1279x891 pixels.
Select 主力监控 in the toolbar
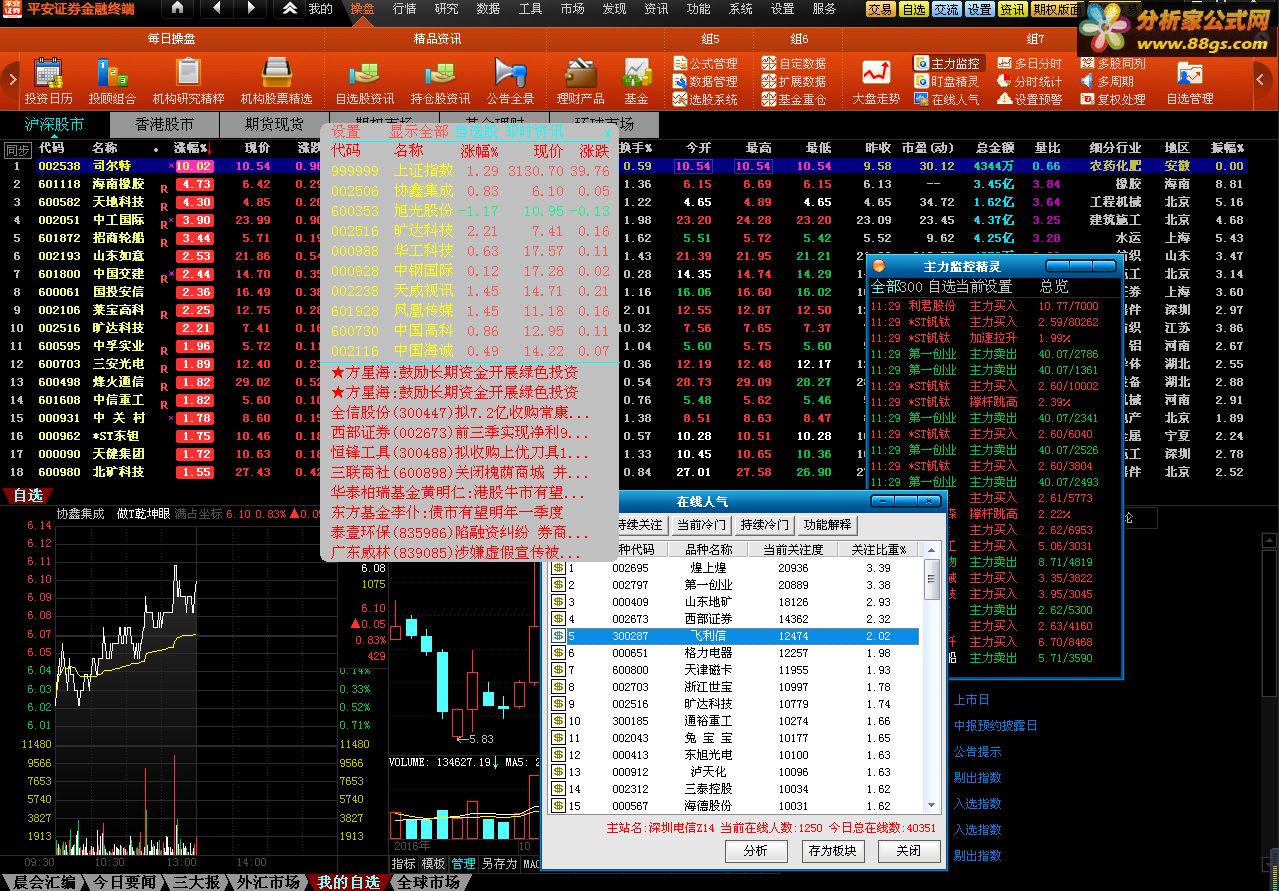[948, 63]
